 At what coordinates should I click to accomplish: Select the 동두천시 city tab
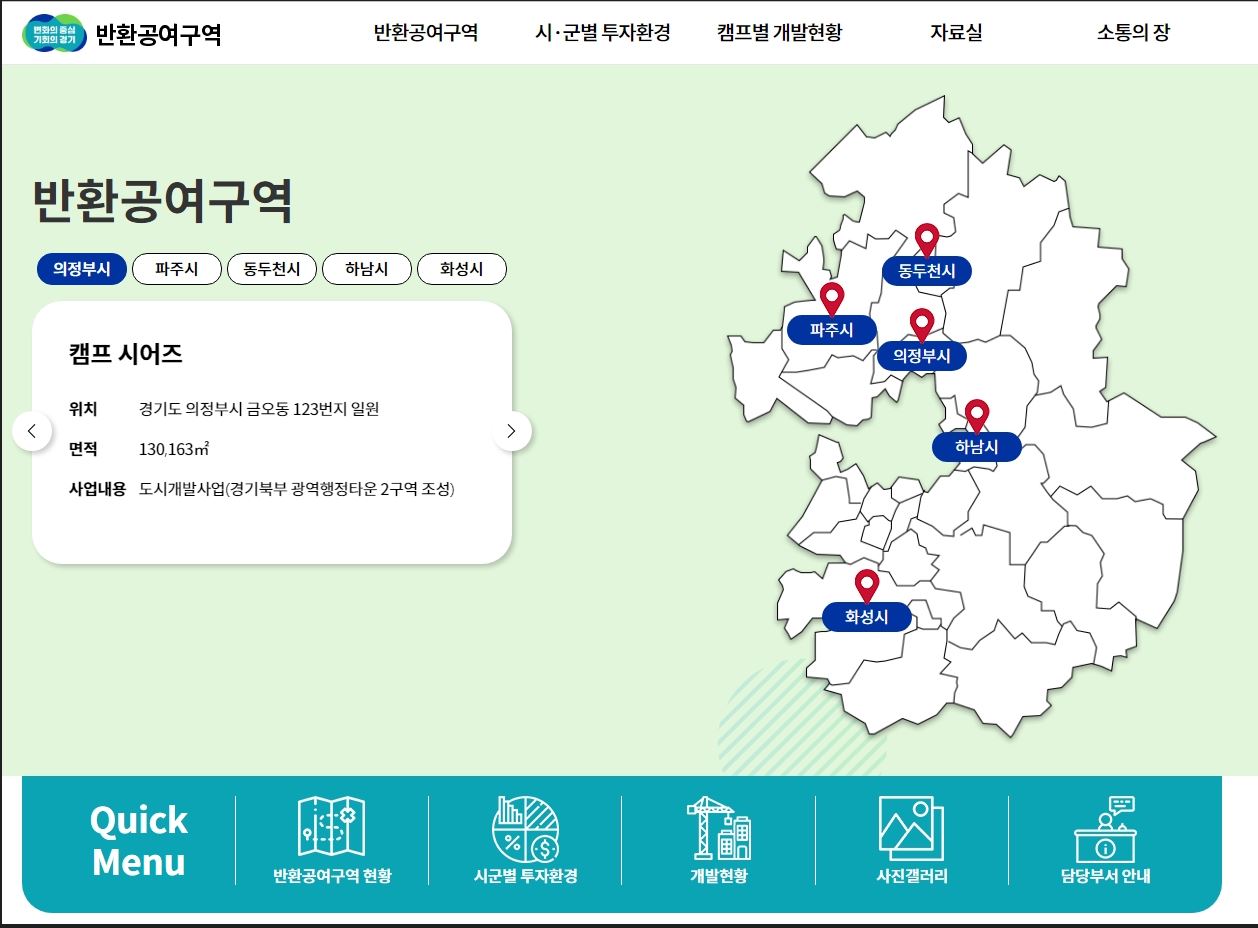point(272,269)
